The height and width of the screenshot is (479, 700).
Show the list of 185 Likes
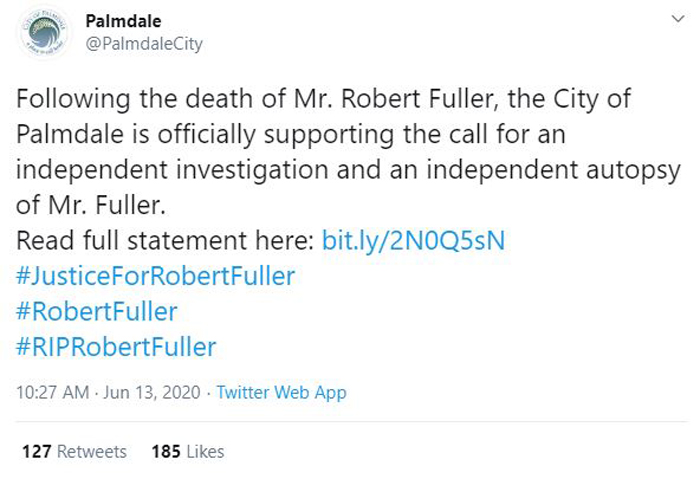click(x=188, y=451)
